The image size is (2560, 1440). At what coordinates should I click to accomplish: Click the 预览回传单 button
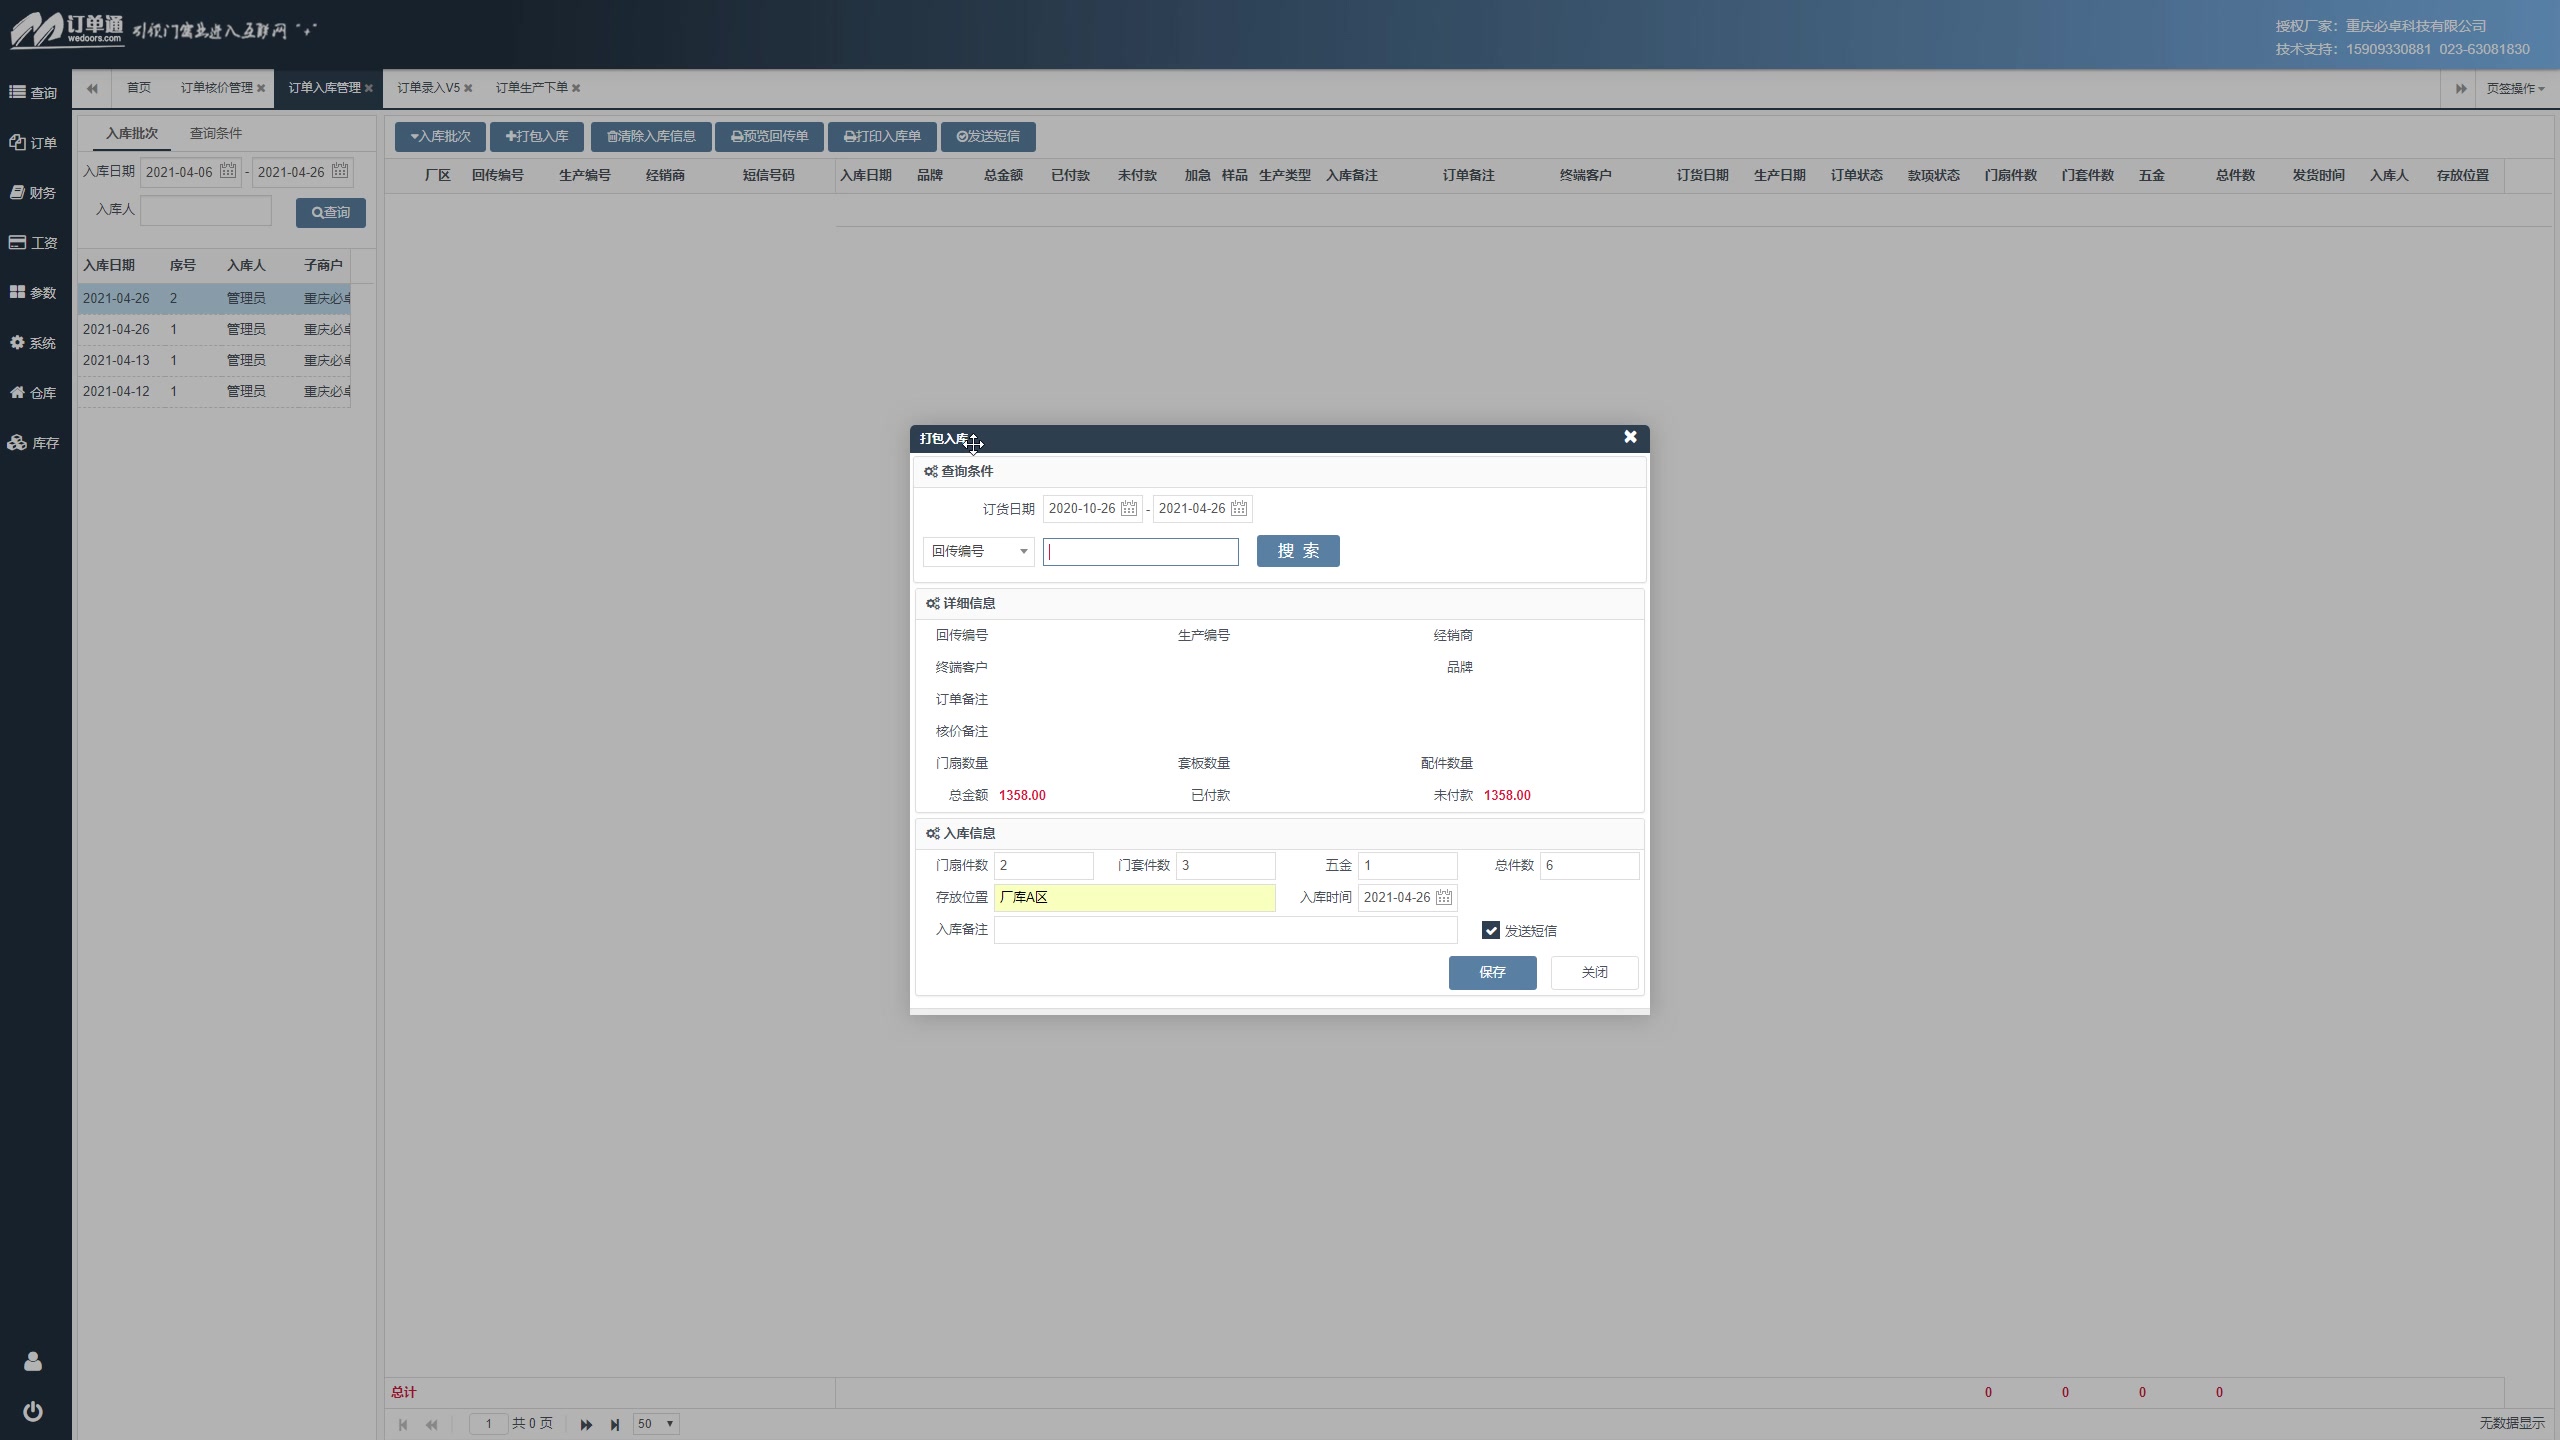(769, 136)
